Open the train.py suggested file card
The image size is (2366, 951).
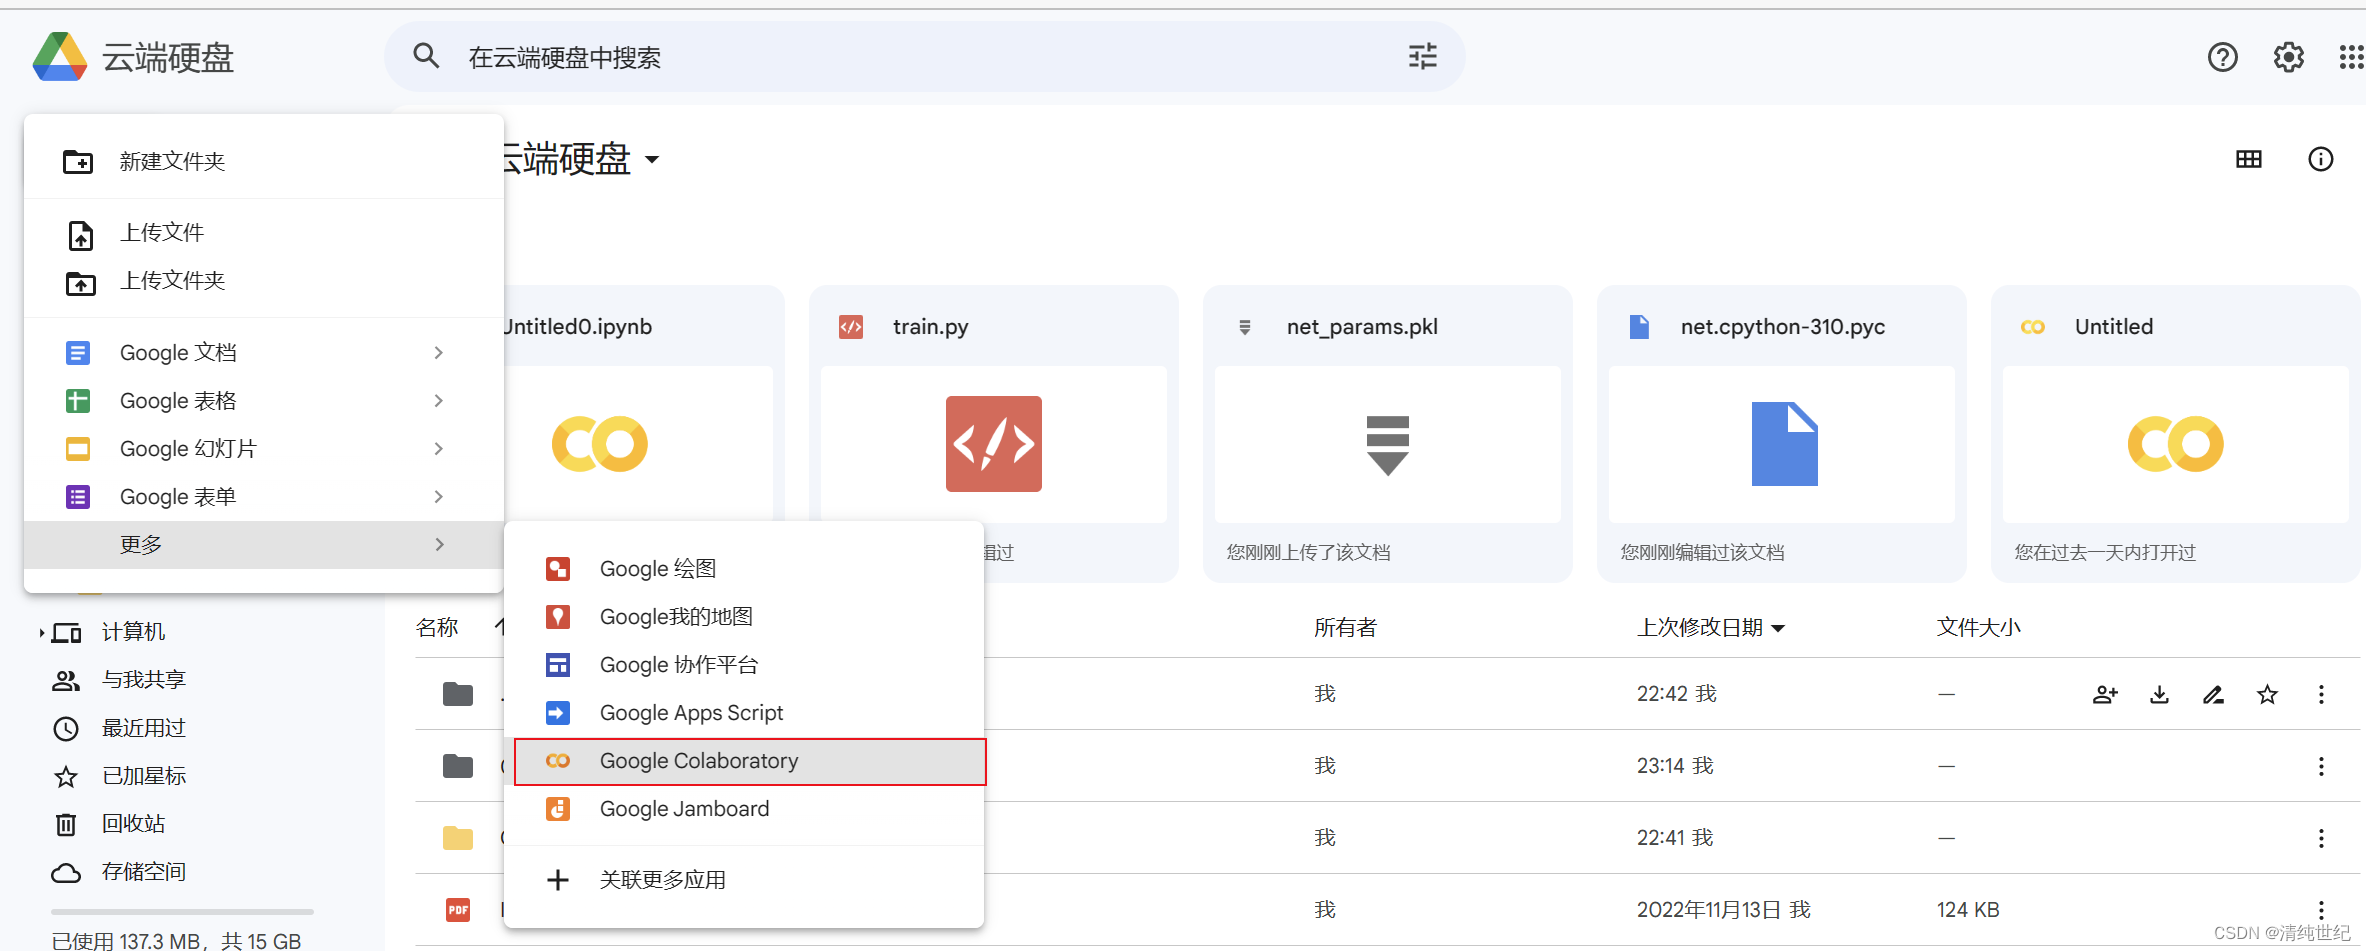(x=993, y=434)
